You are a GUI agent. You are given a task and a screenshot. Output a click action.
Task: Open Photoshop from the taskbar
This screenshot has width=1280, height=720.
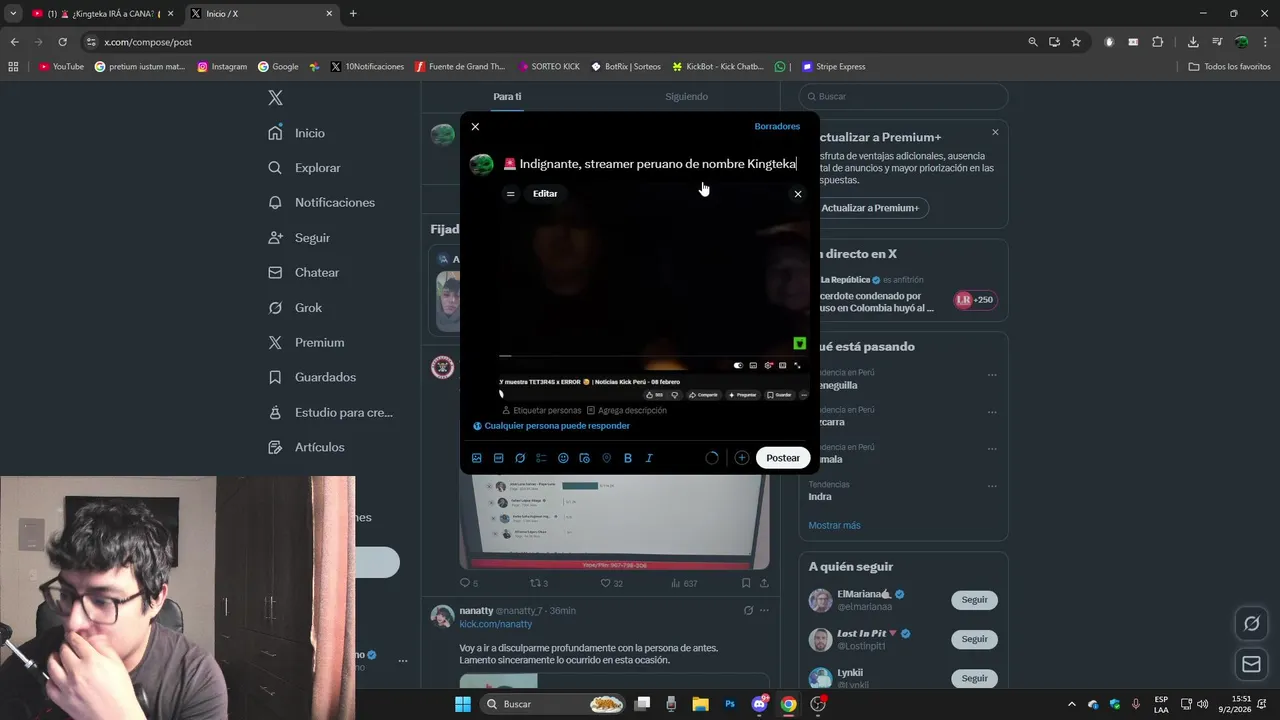click(x=730, y=704)
